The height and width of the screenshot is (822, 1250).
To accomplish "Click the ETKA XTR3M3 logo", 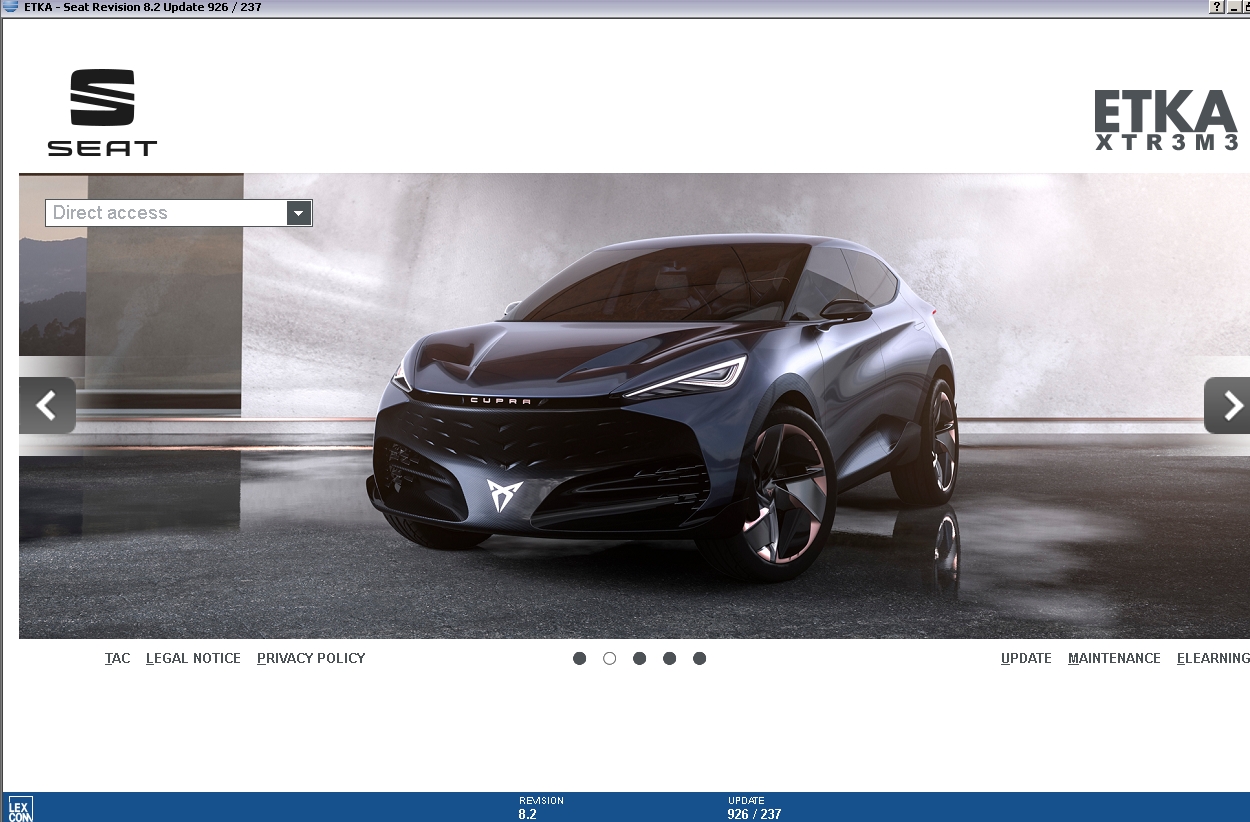I will coord(1166,120).
